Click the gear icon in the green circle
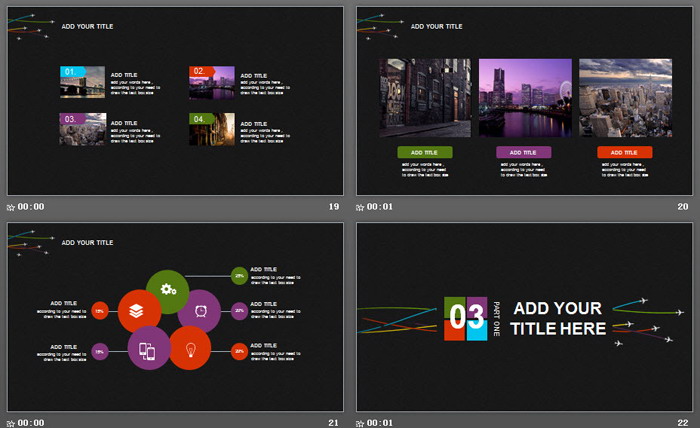 [x=168, y=290]
